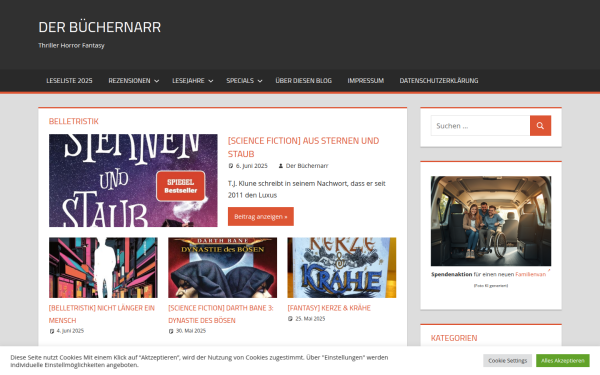Image resolution: width=600 pixels, height=375 pixels.
Task: Open the Lesejahre menu label
Action: 188,81
